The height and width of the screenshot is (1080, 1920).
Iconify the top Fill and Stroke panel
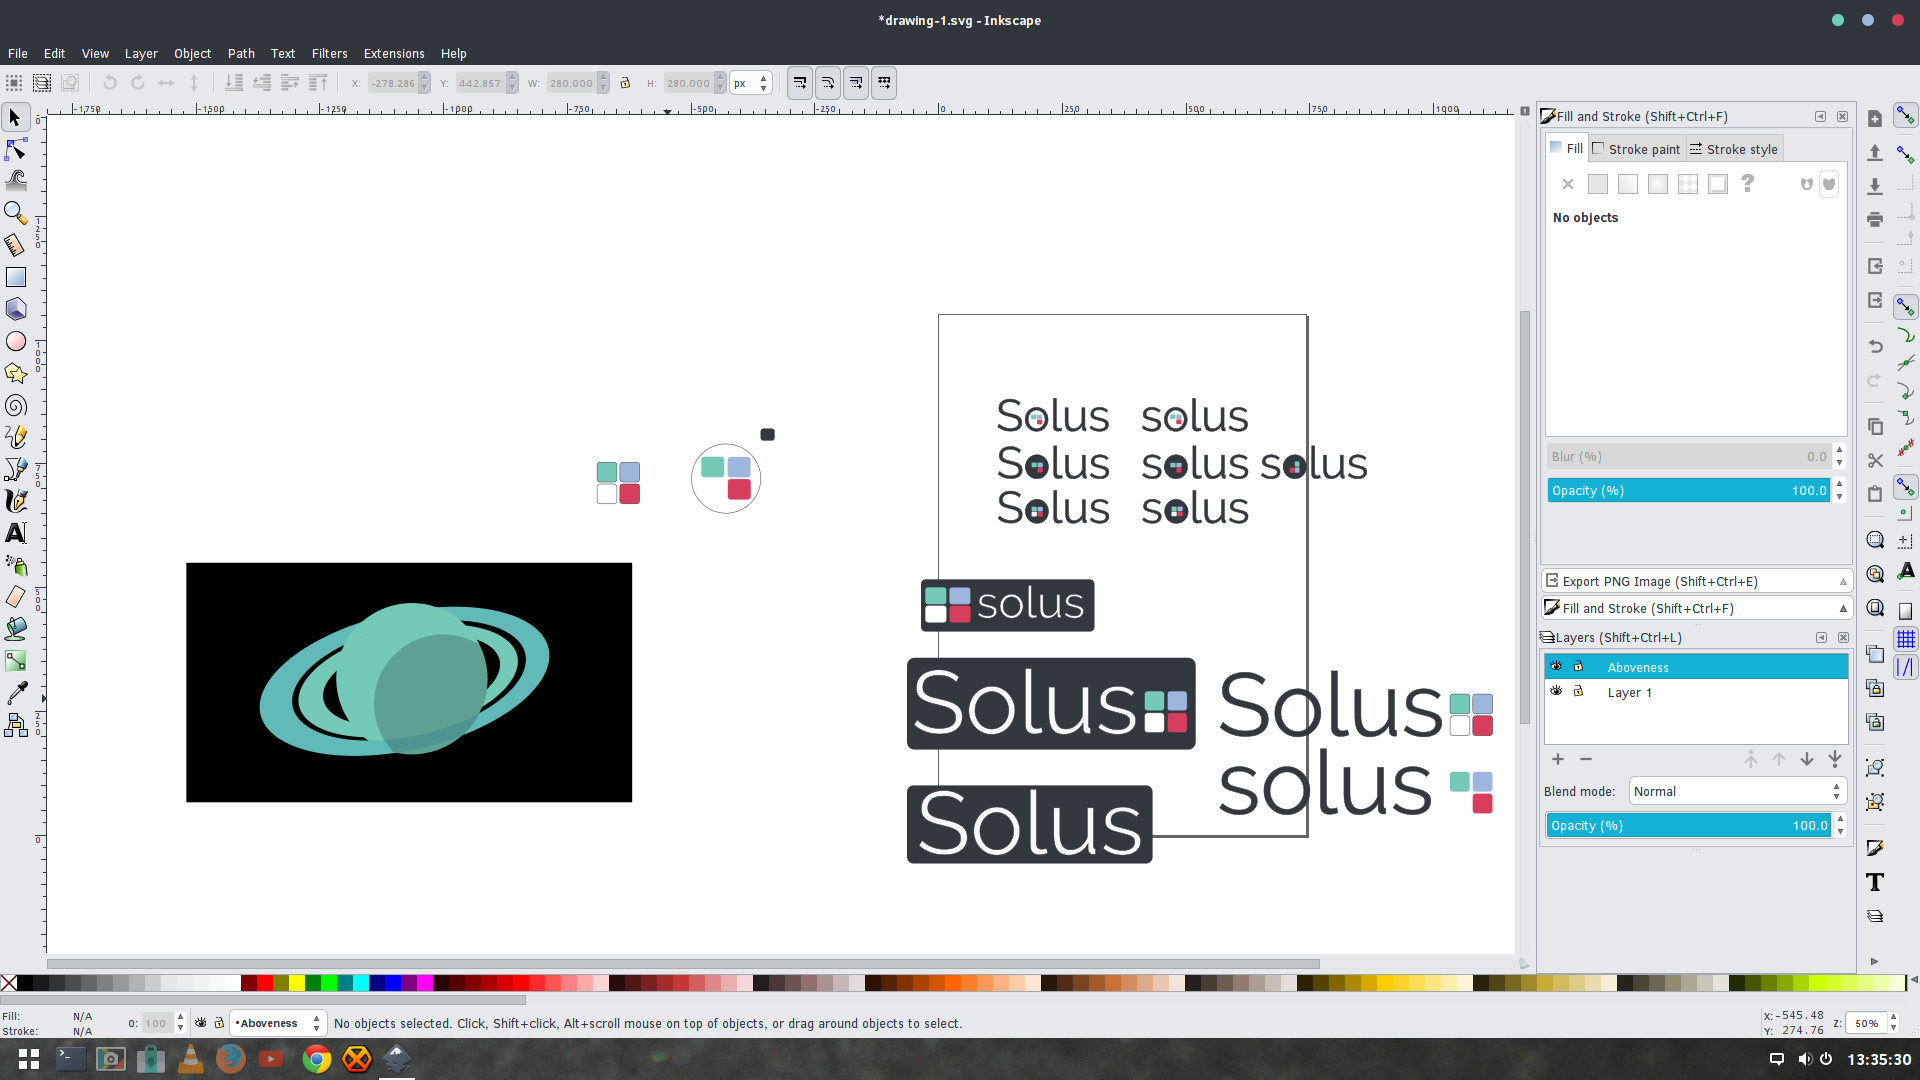point(1820,116)
